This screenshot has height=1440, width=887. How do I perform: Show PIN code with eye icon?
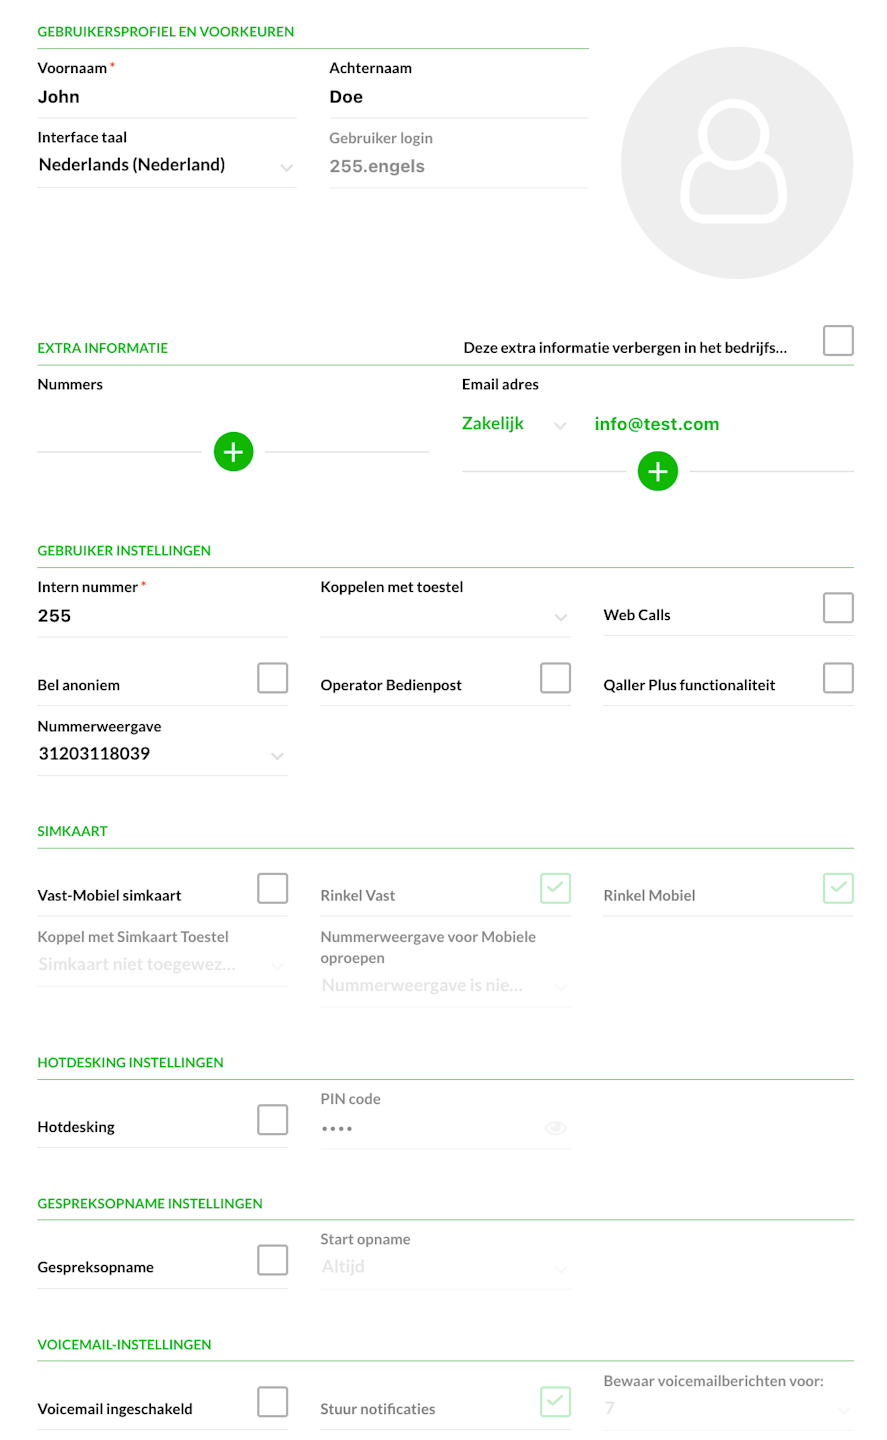click(555, 1128)
